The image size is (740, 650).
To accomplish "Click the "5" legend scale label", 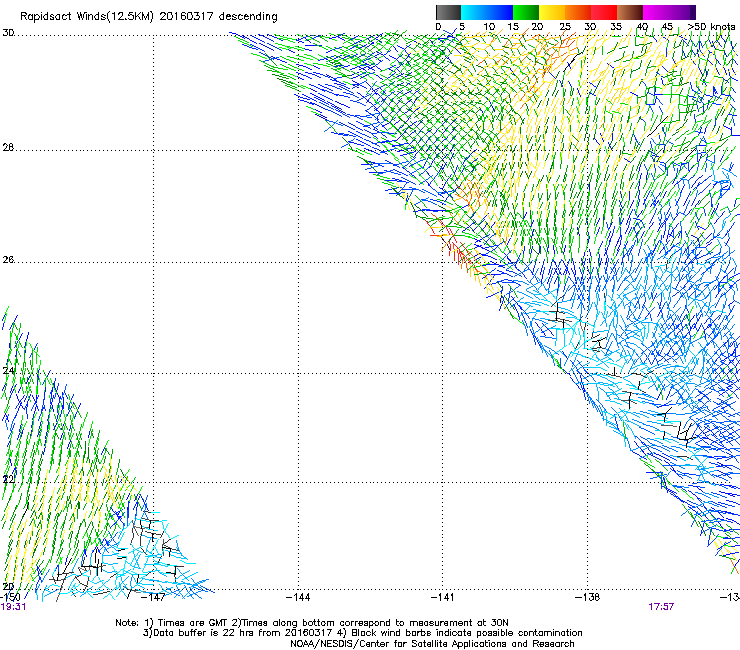I will [462, 26].
